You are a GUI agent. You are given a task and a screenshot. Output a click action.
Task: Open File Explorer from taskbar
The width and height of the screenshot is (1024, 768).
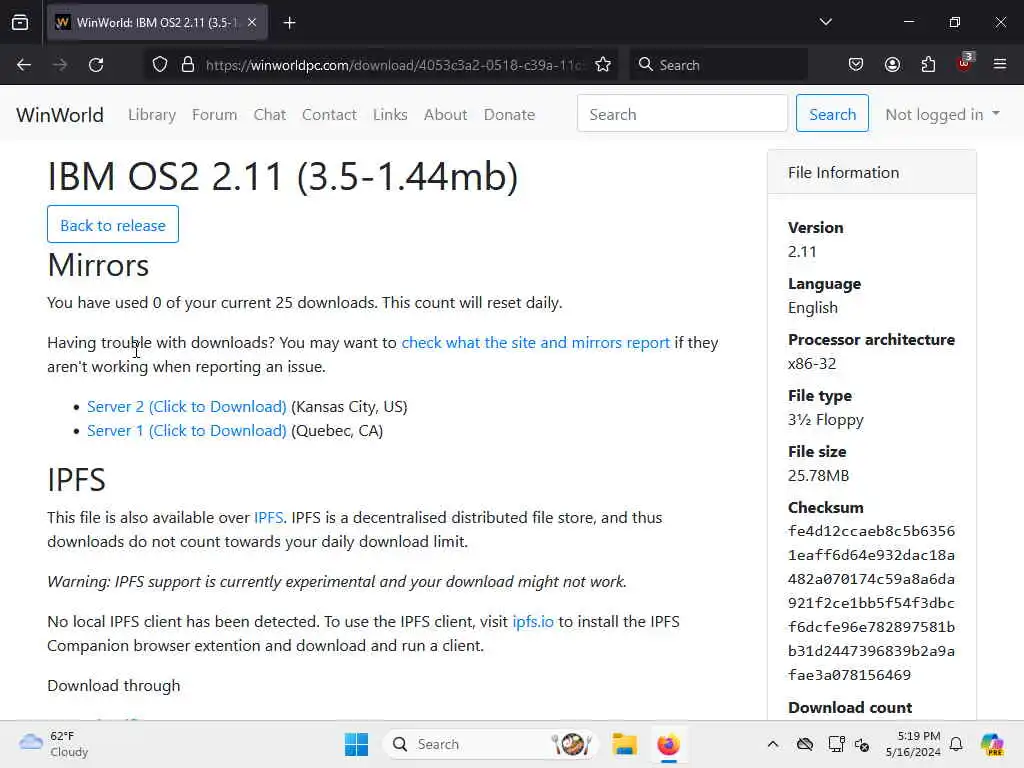click(624, 744)
